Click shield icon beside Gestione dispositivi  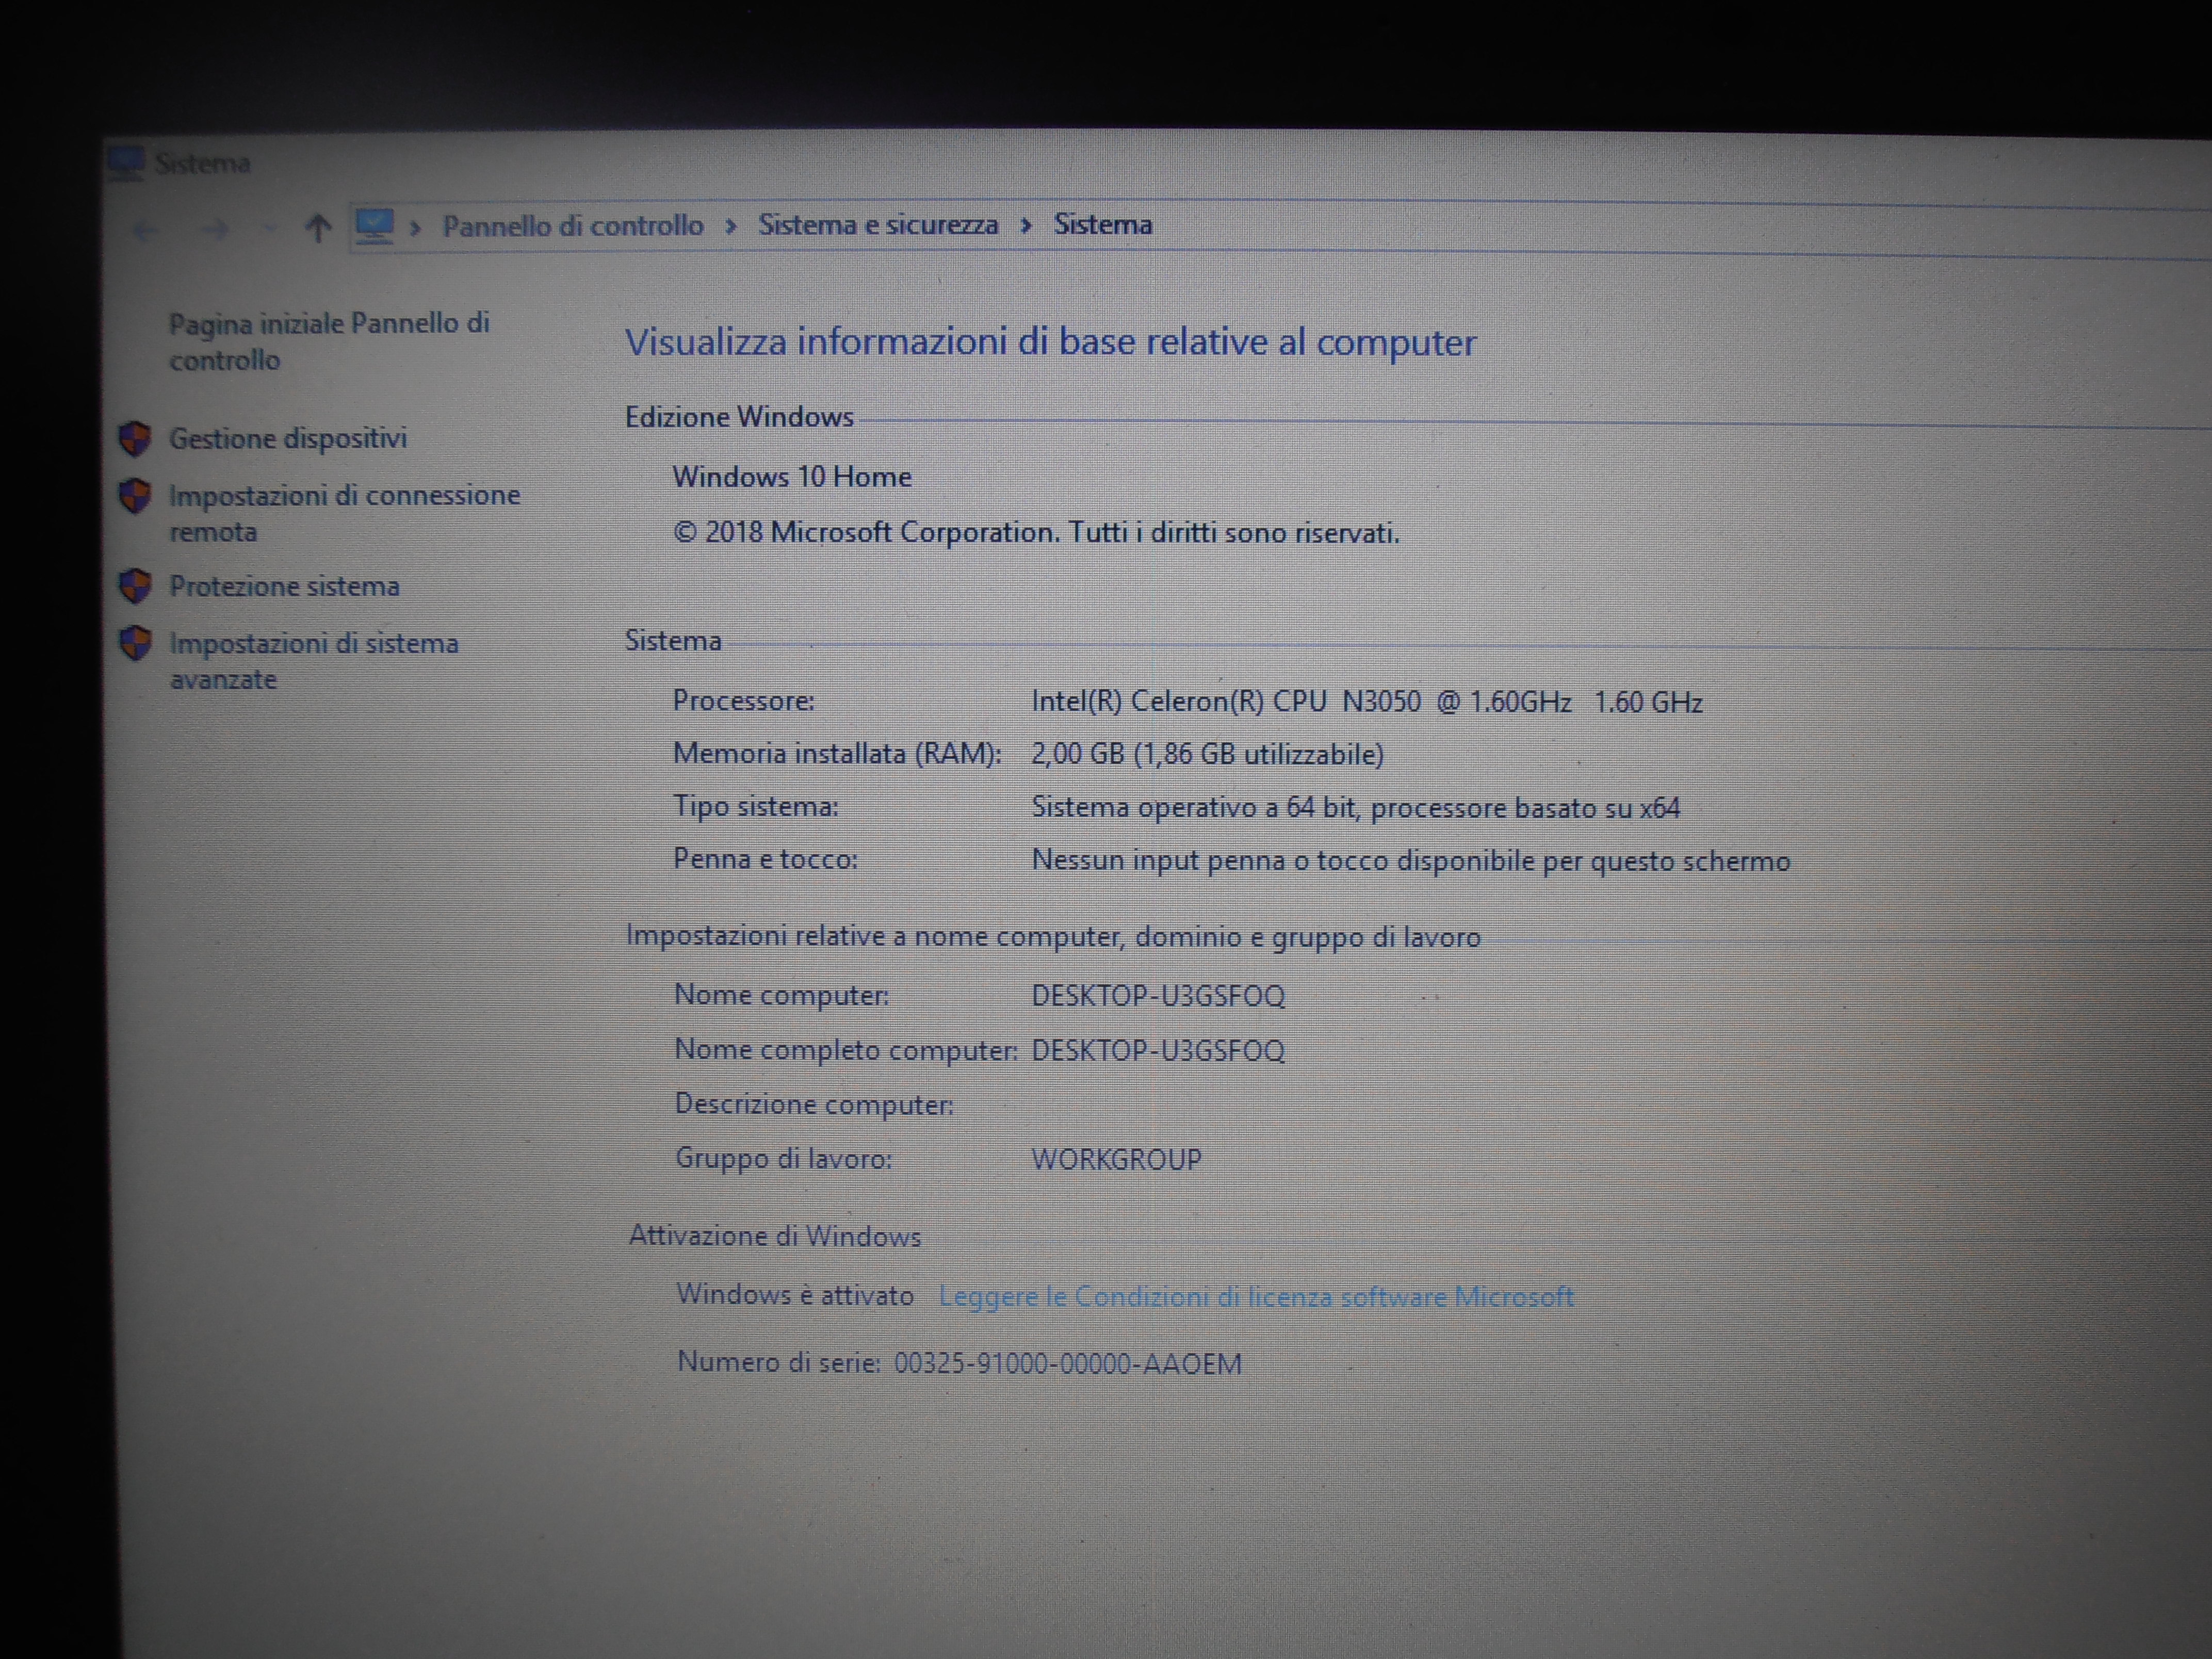[135, 438]
